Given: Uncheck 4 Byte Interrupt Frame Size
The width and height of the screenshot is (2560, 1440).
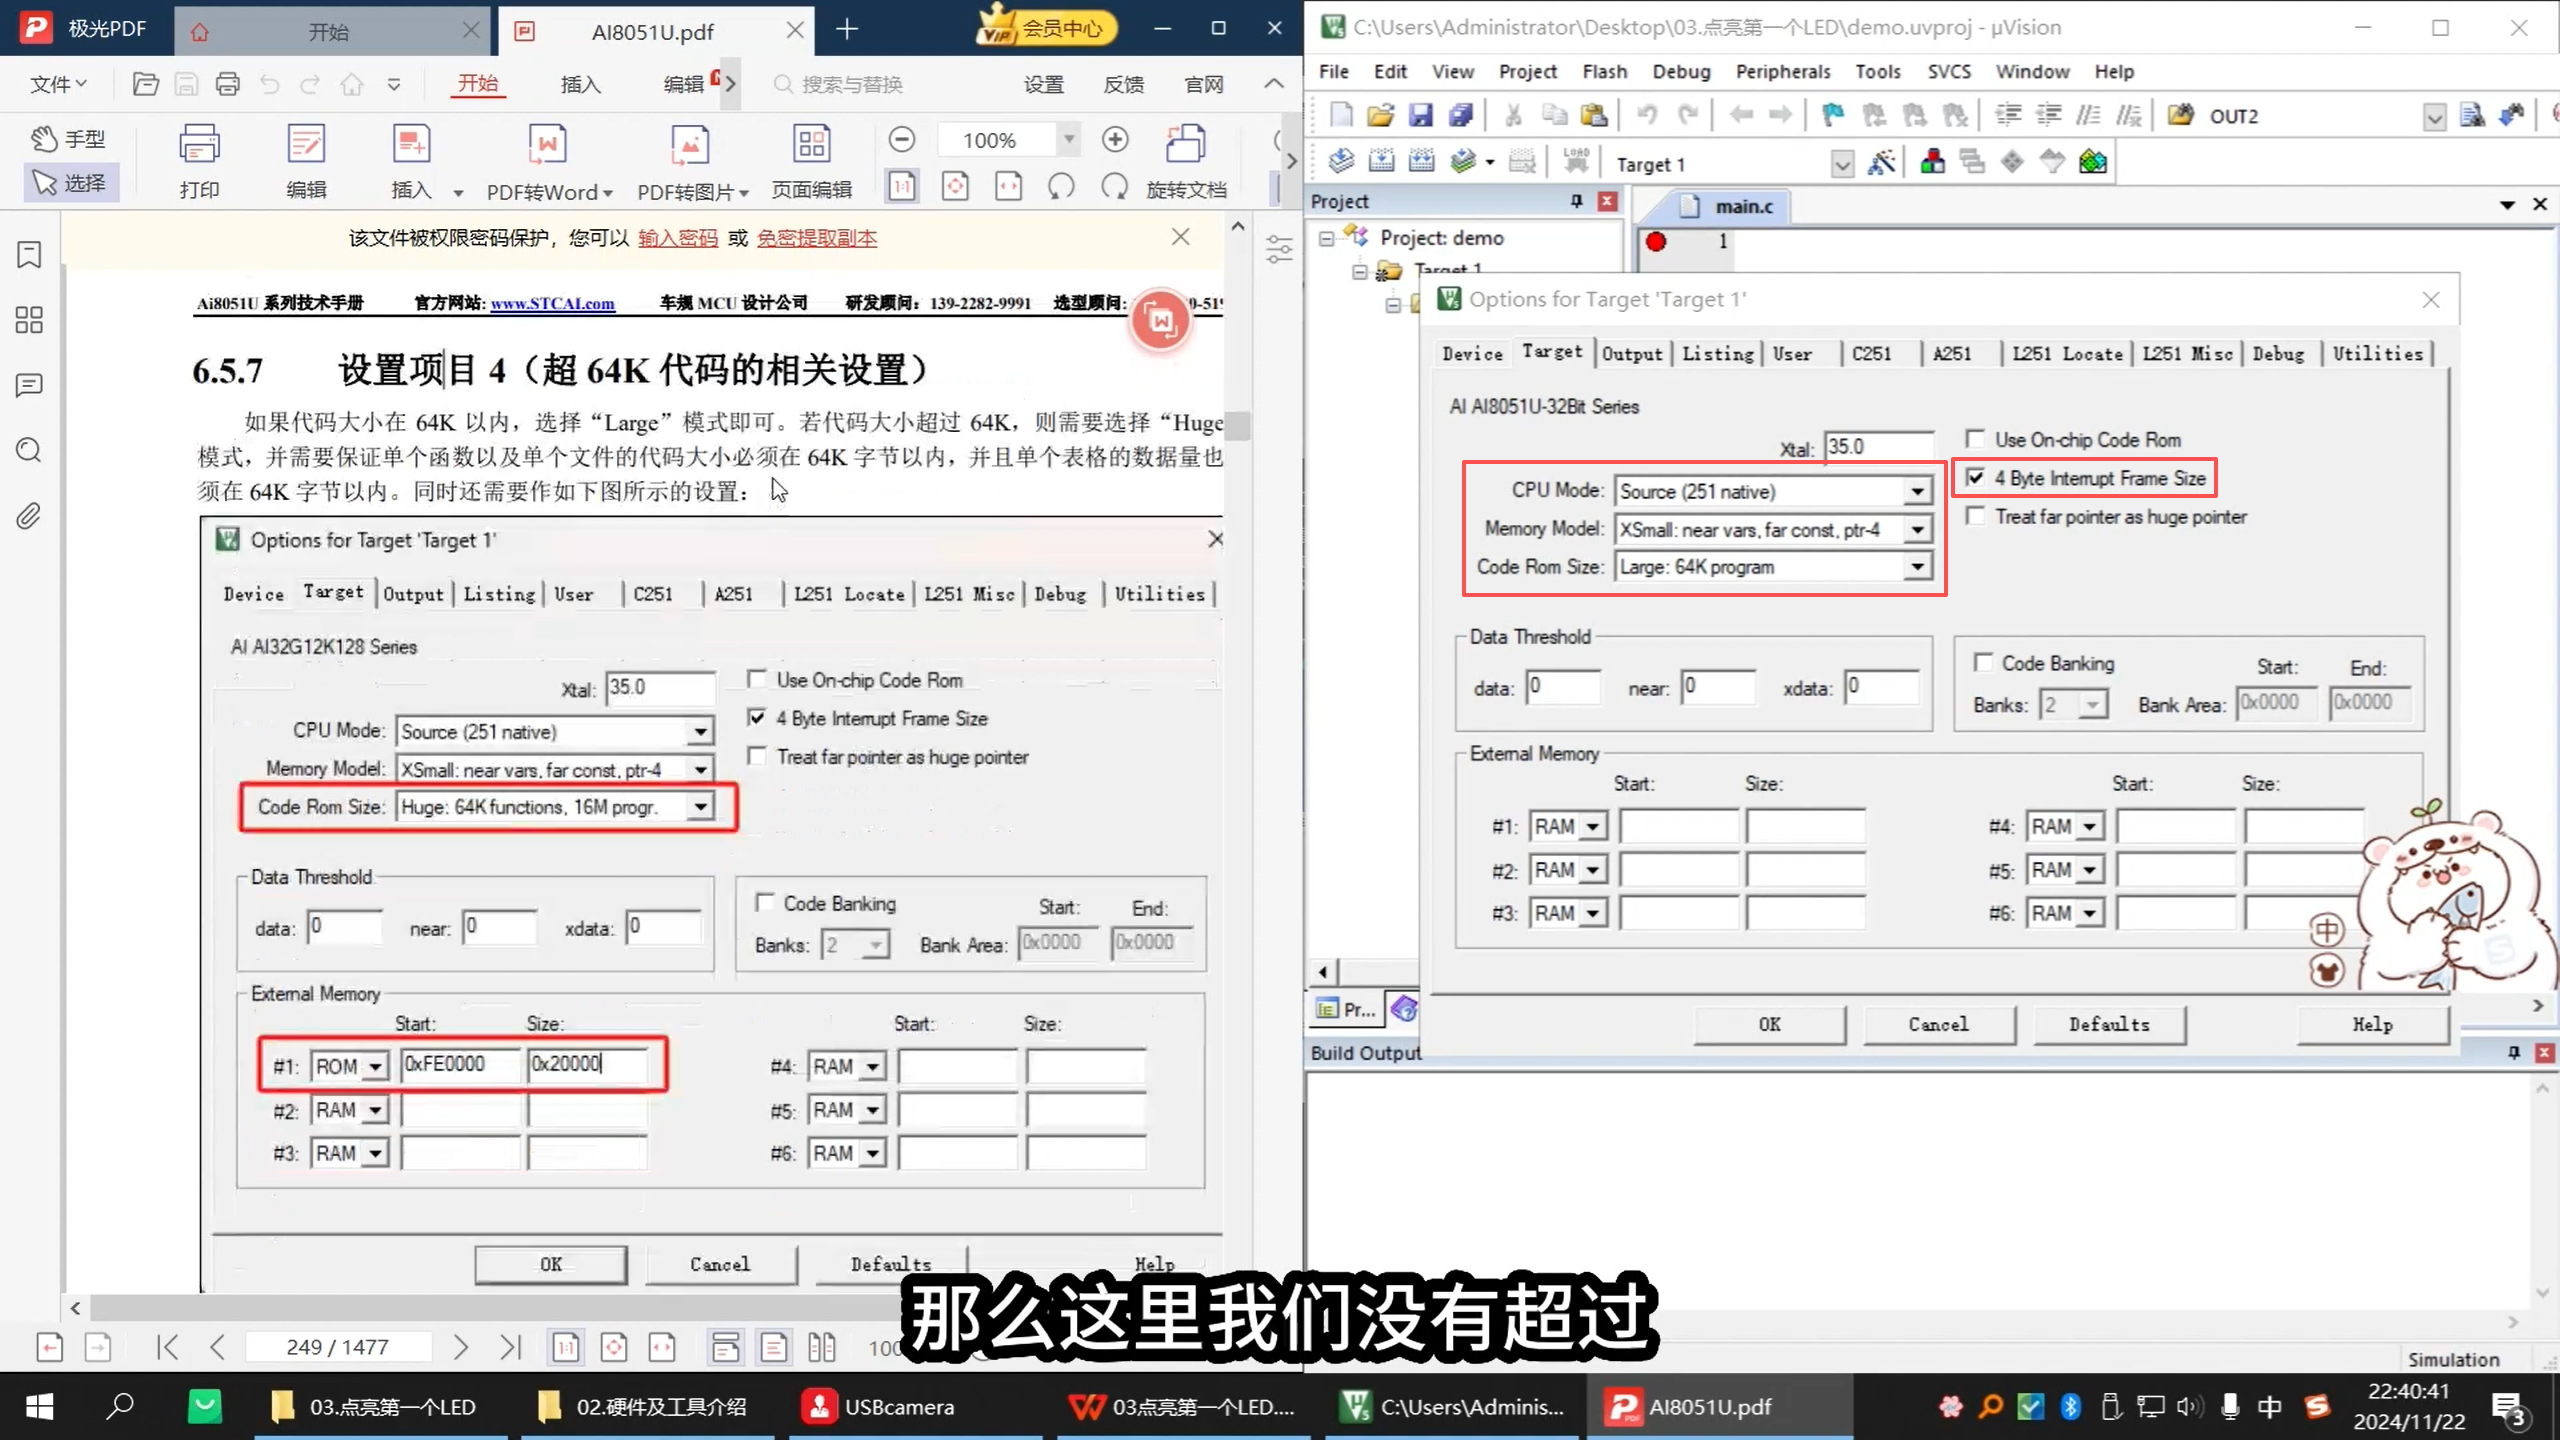Looking at the screenshot, I should click(x=1975, y=478).
